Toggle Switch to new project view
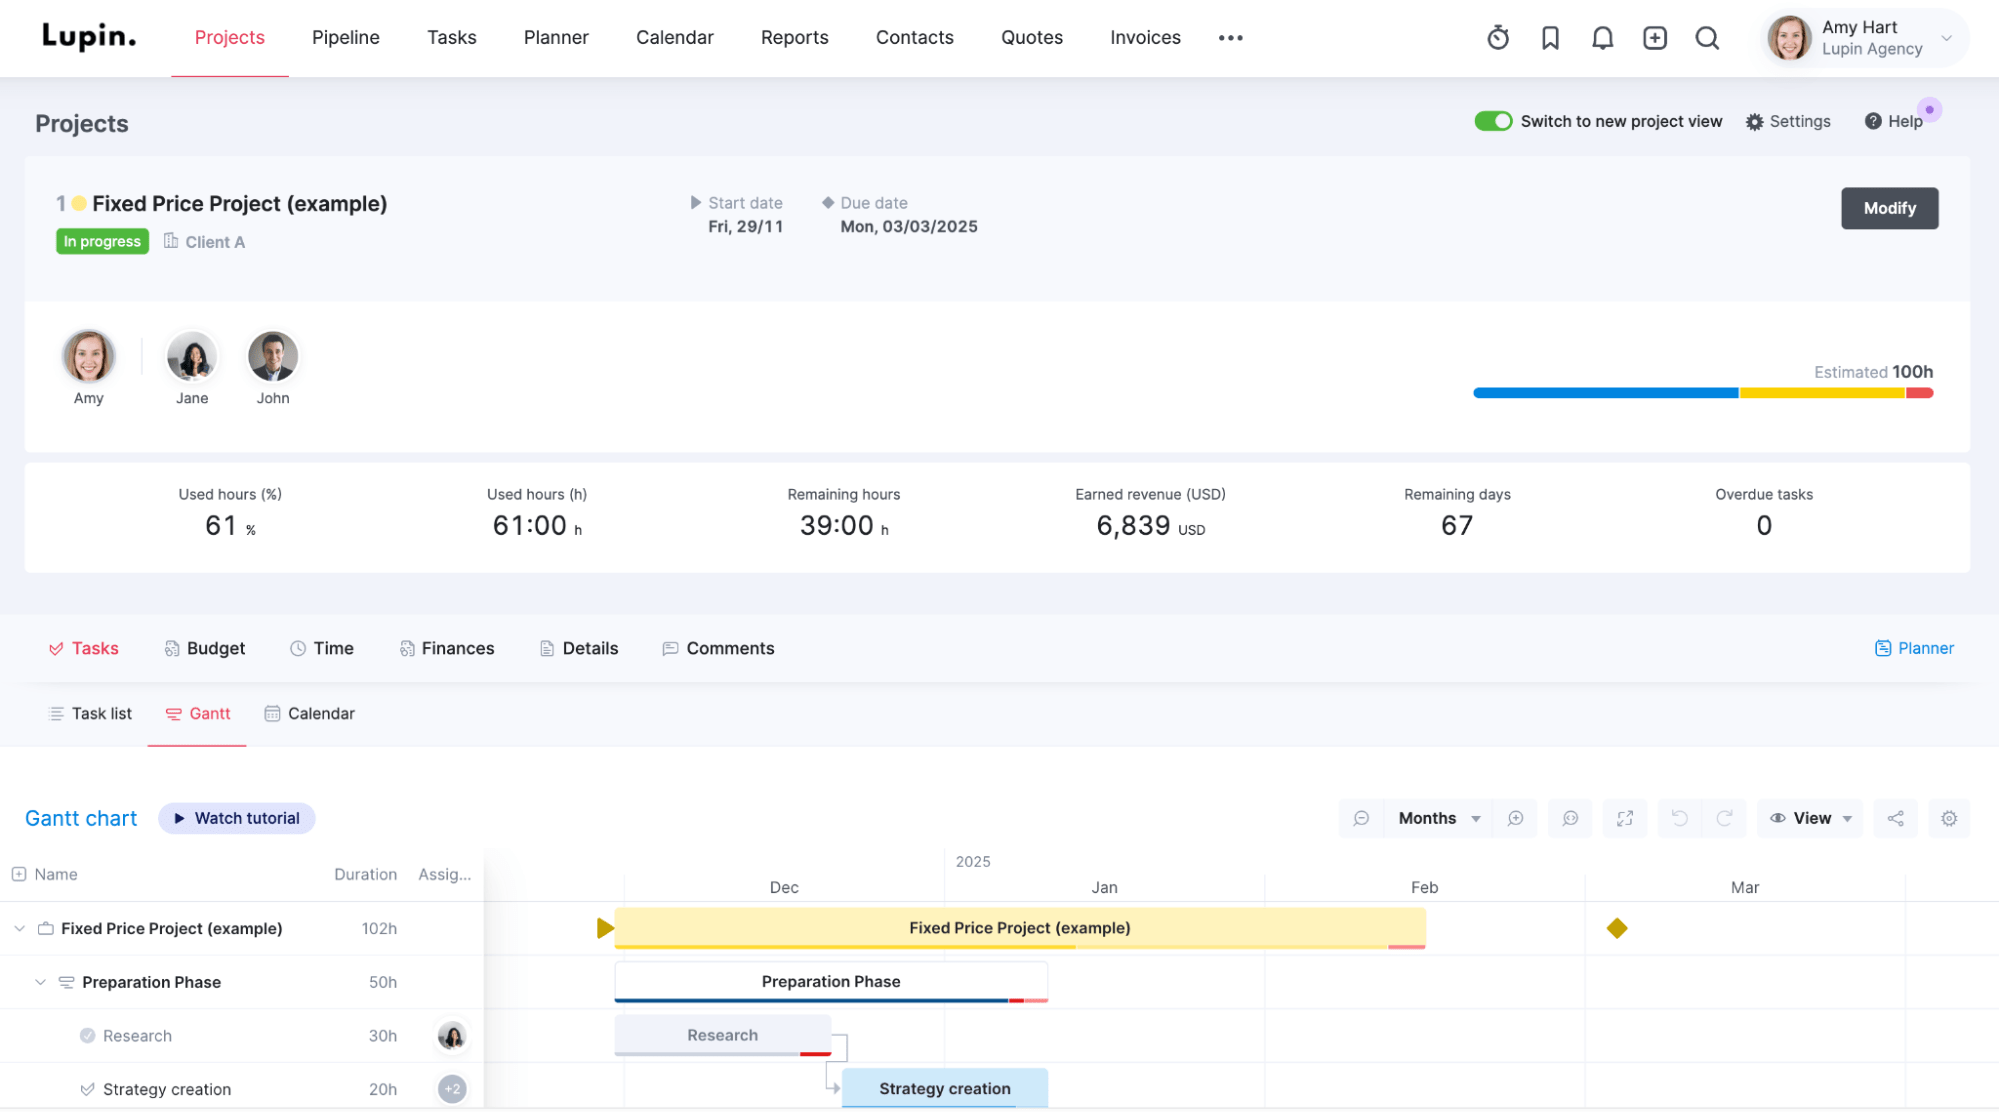 (1493, 121)
